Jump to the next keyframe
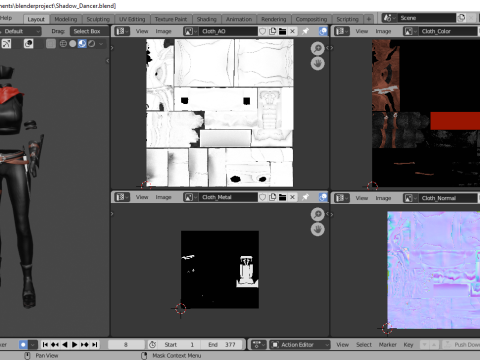Screen dimensions: 480x360 pyautogui.click(x=85, y=344)
